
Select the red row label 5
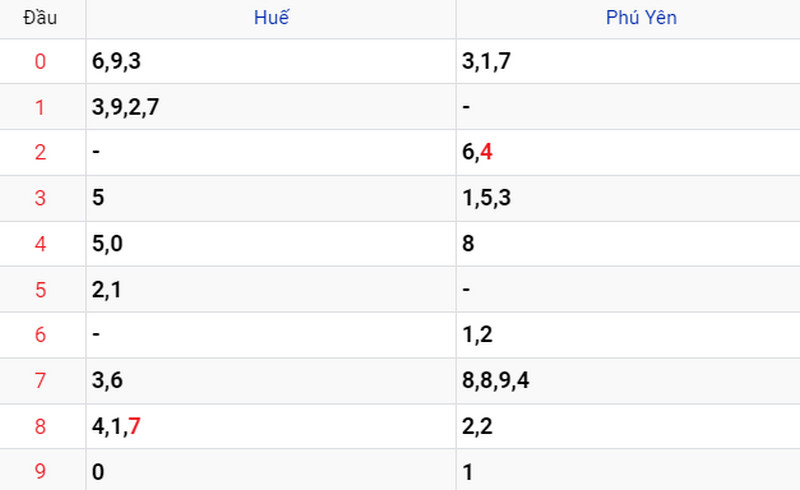pyautogui.click(x=40, y=289)
